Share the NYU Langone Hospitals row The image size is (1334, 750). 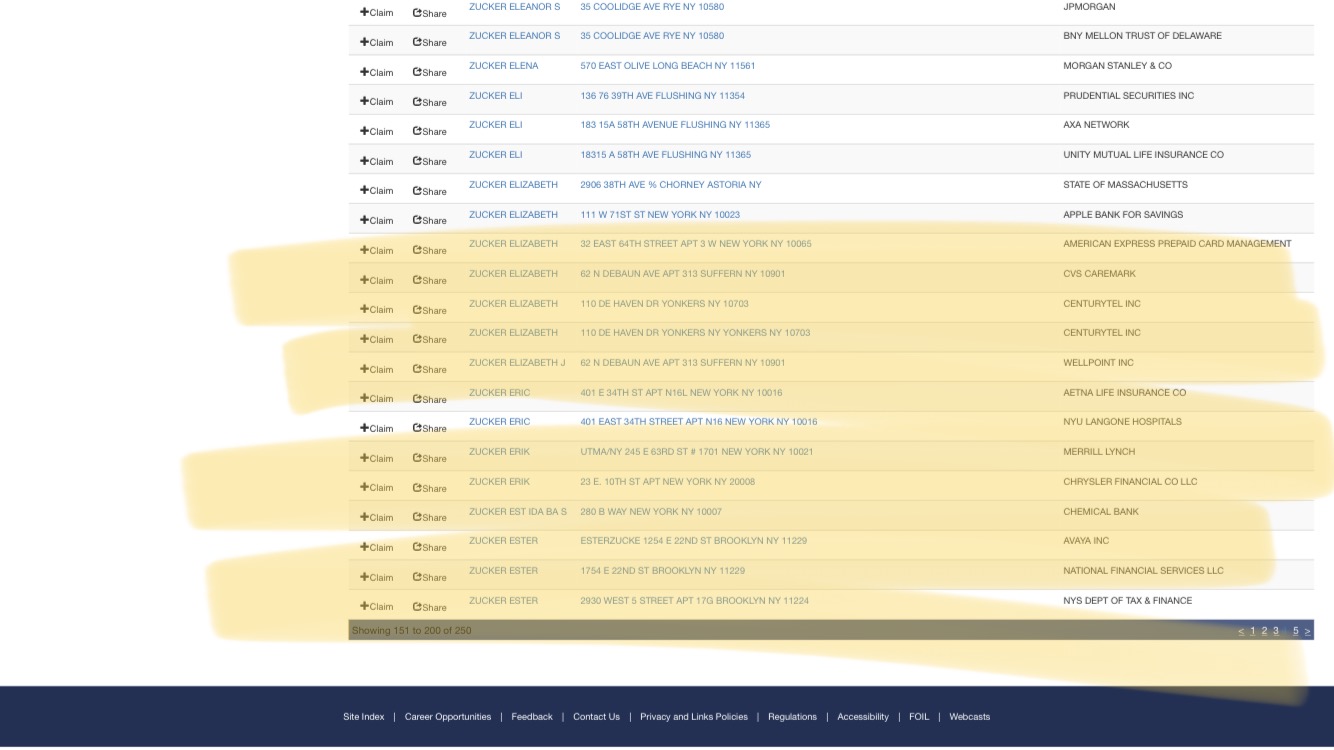click(430, 428)
